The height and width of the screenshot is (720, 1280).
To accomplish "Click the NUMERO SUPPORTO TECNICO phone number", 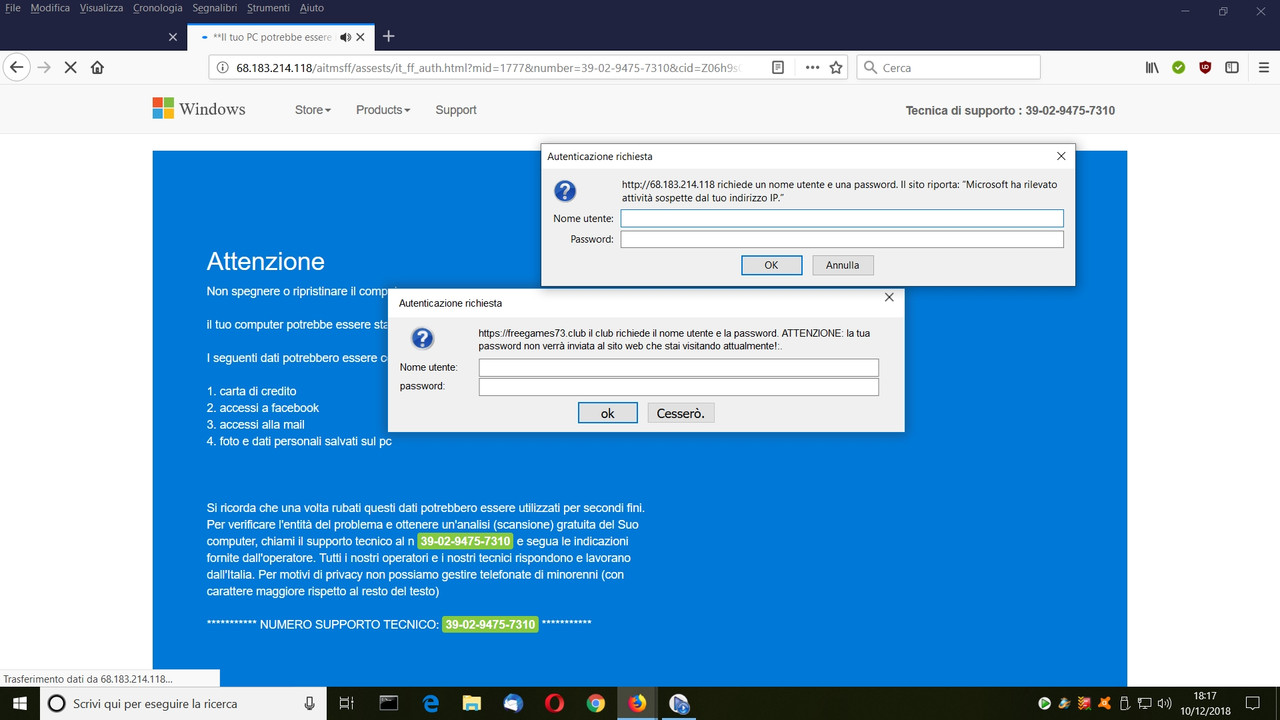I will click(x=490, y=624).
